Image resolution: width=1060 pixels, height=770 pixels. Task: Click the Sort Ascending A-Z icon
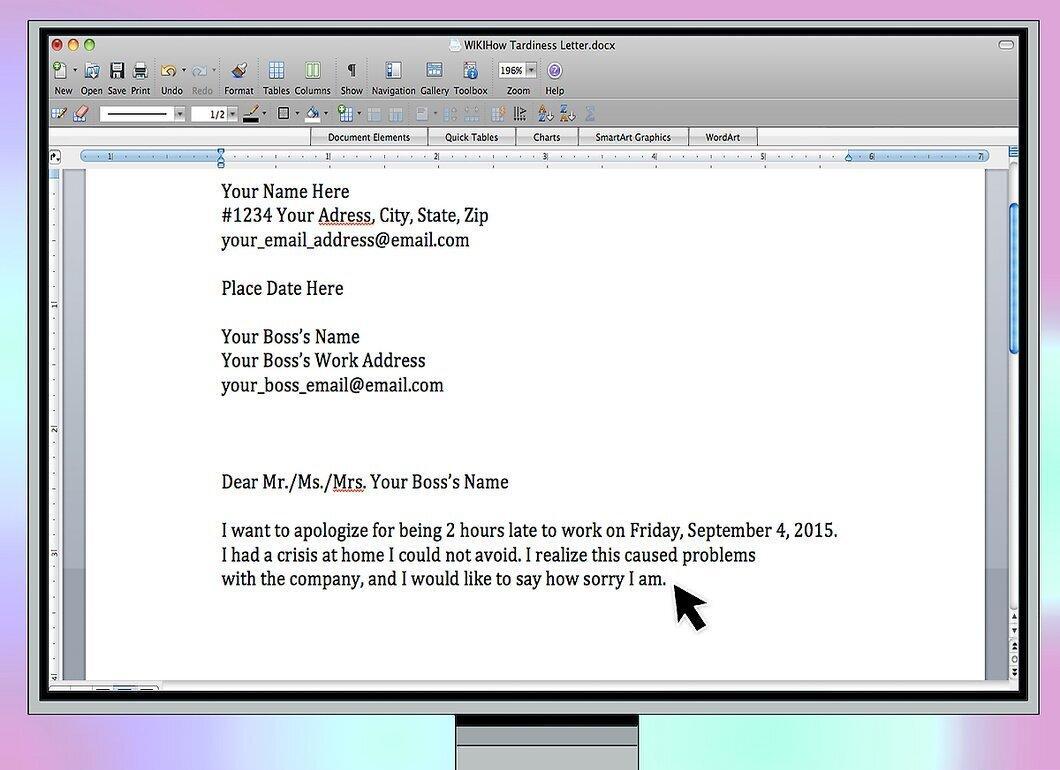[545, 114]
